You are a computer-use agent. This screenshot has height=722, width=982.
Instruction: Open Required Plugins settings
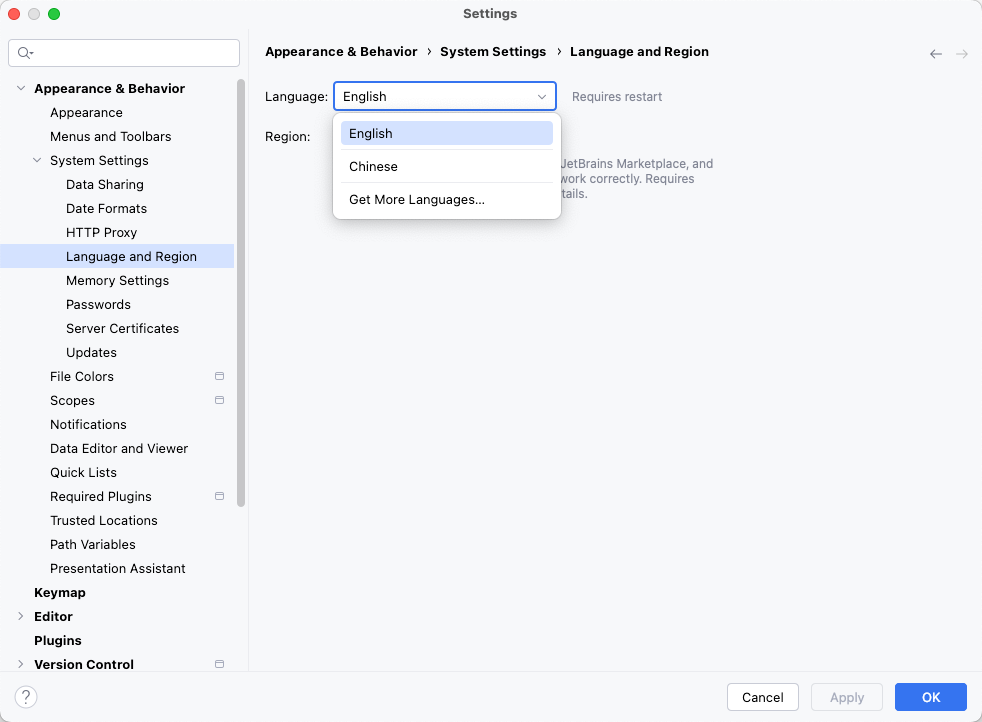(101, 497)
